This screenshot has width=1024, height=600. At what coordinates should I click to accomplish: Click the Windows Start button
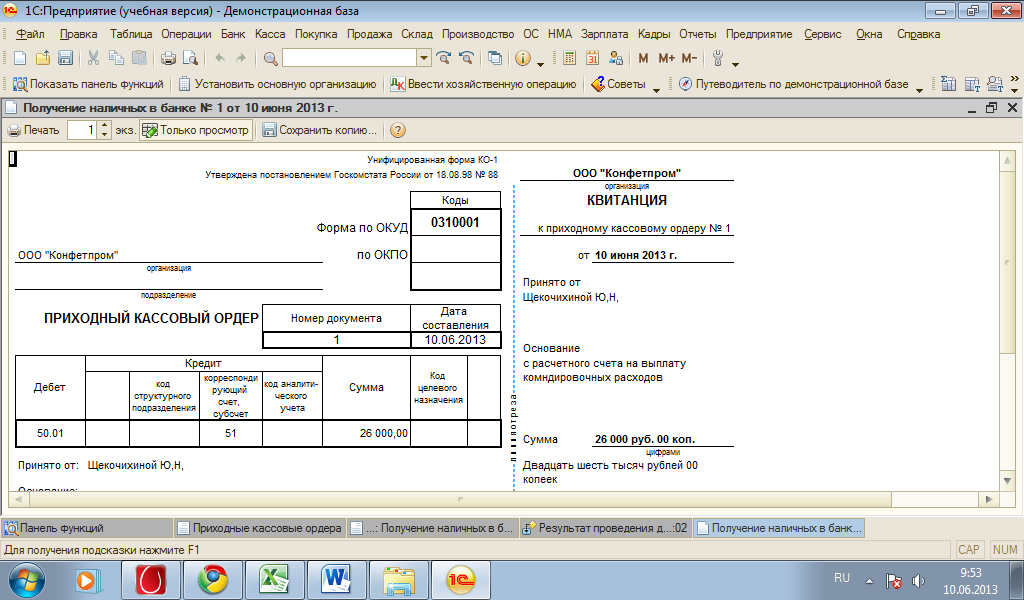[x=27, y=580]
